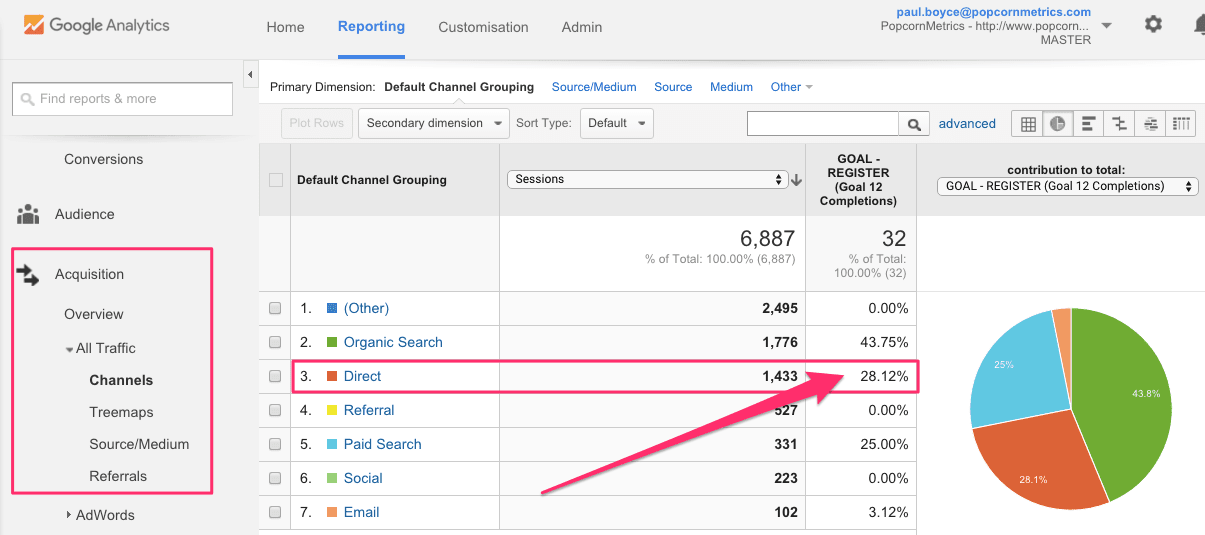Switch to pivot table view

1181,124
